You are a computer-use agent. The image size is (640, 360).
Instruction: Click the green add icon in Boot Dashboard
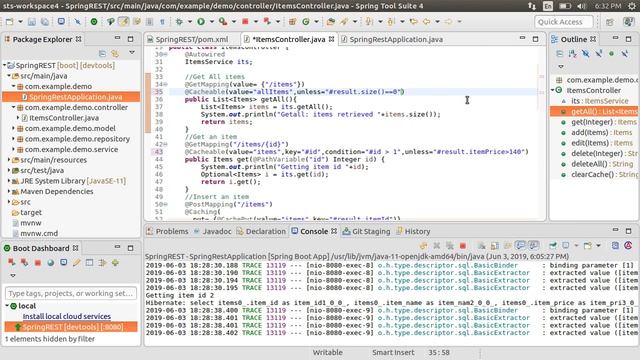[x=115, y=262]
